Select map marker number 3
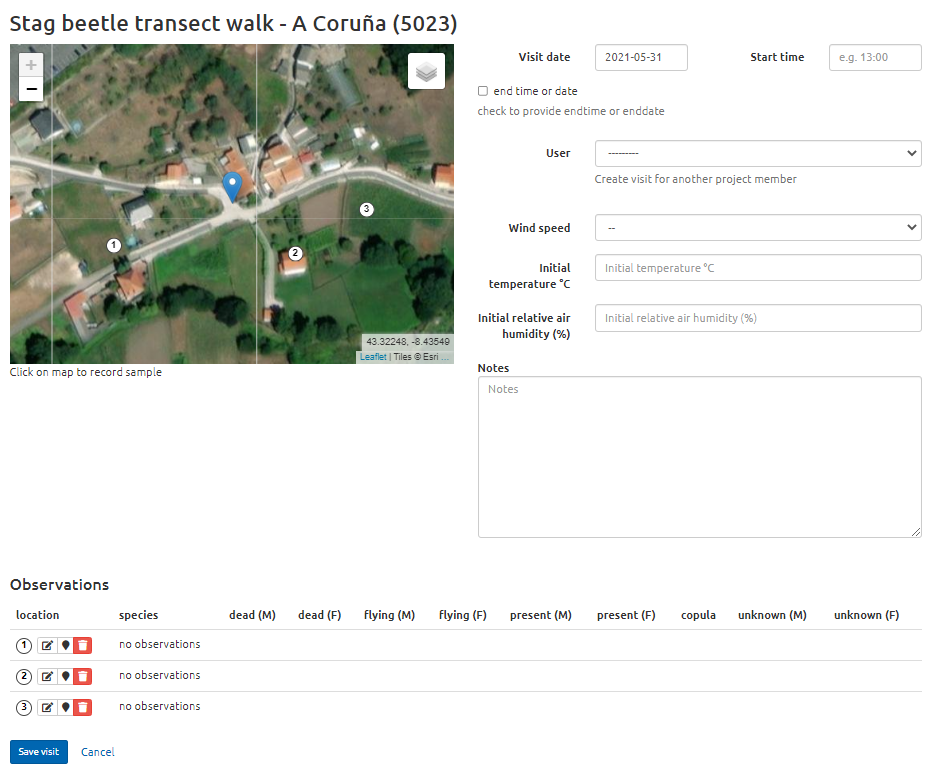This screenshot has width=940, height=781. click(366, 209)
